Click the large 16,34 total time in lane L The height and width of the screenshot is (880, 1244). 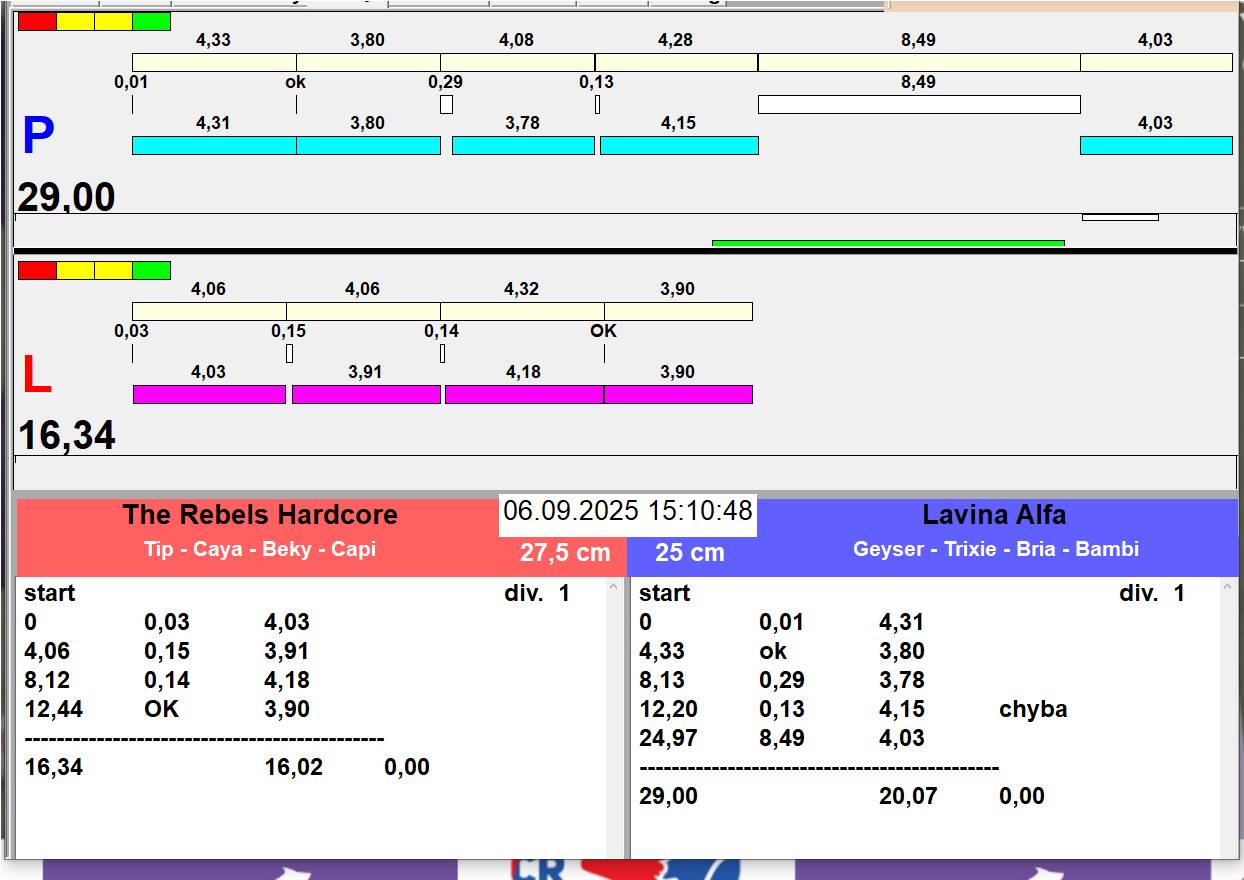point(67,436)
